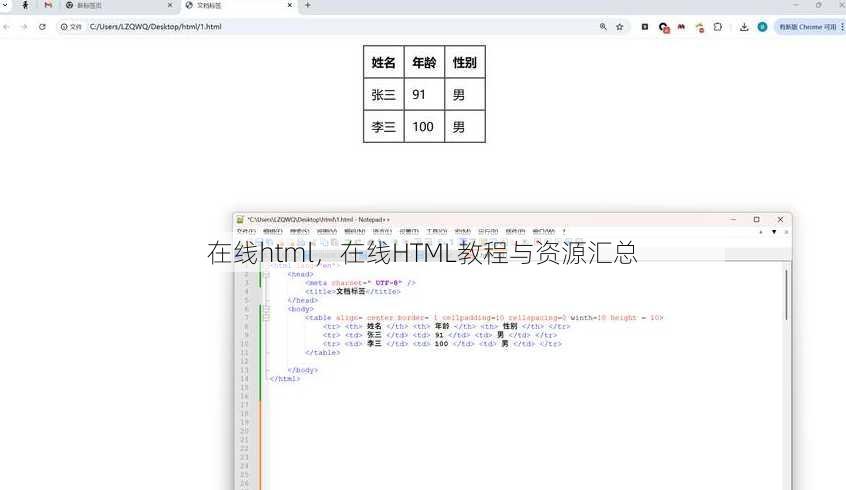This screenshot has height=490, width=846.
Task: Bookmark this page with the star icon
Action: (619, 26)
